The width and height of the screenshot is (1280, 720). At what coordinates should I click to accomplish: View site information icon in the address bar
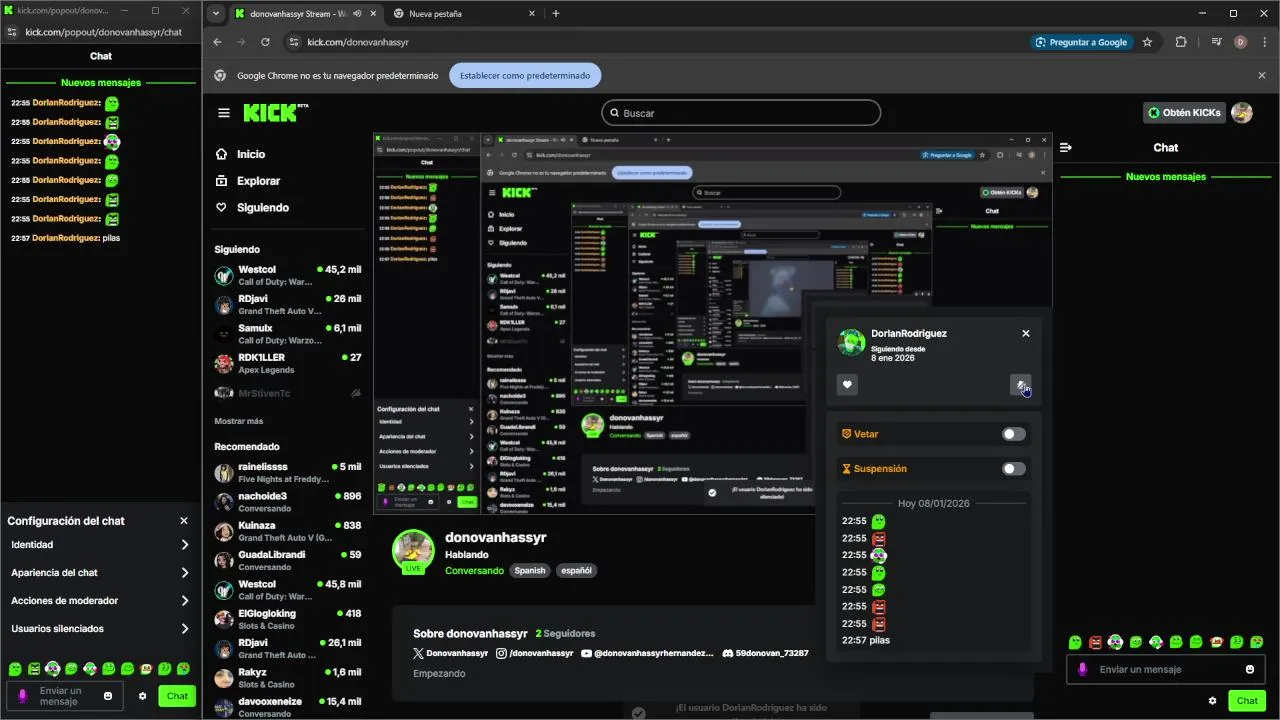(x=294, y=42)
